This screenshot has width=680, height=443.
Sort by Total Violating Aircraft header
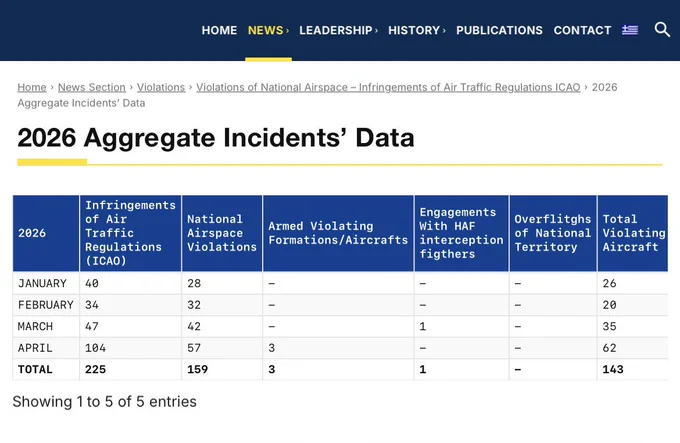[633, 233]
